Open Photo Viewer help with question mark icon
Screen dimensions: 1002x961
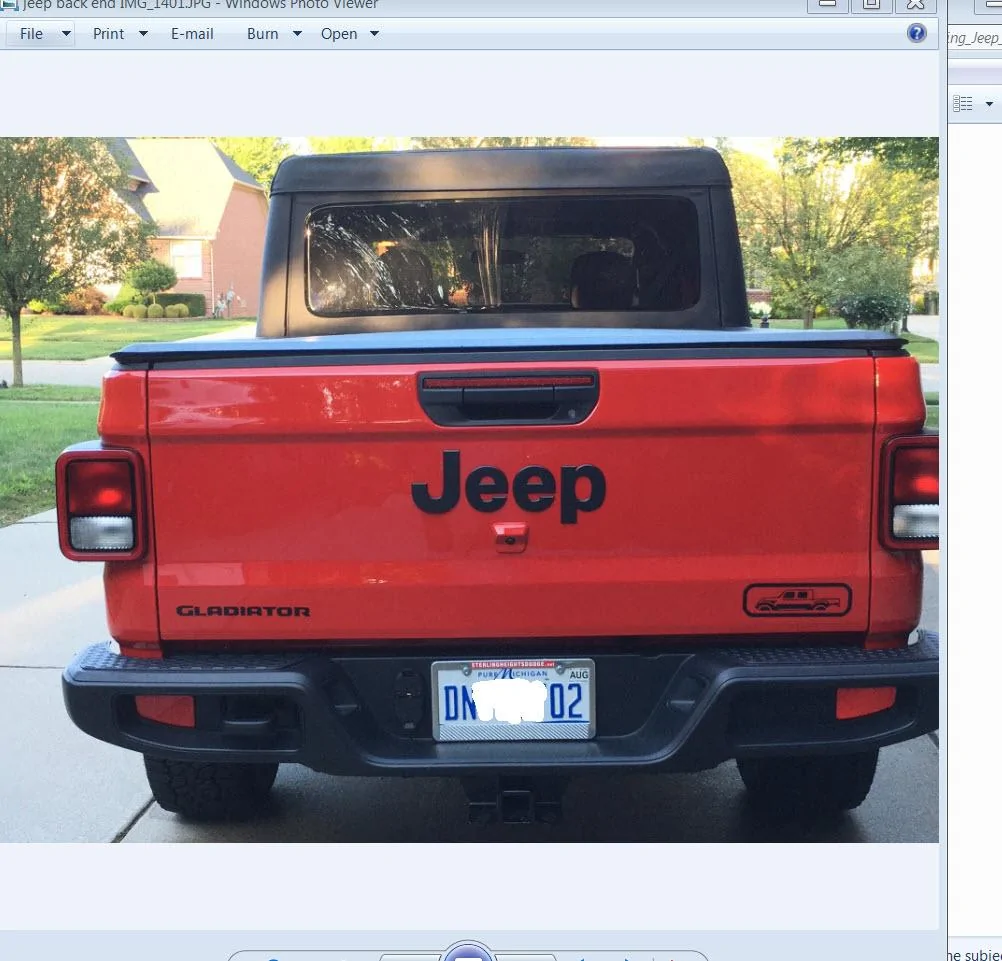pos(916,33)
